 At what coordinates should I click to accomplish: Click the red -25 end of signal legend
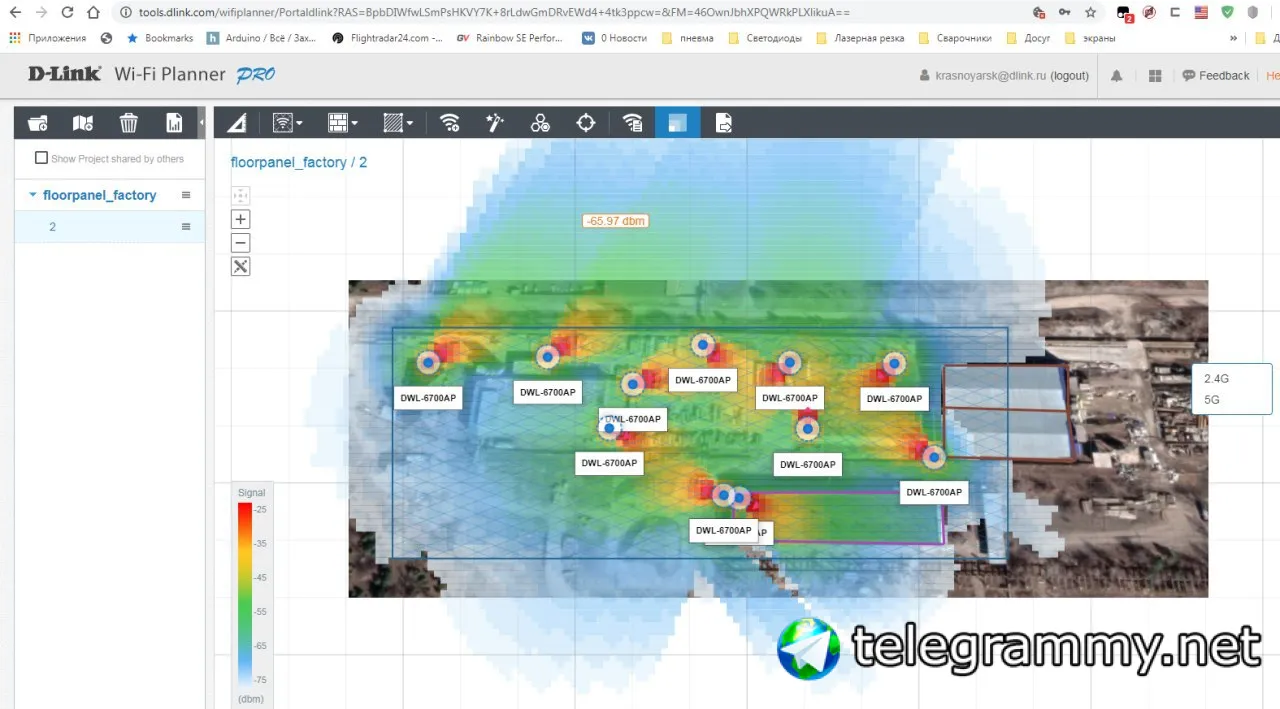pos(245,510)
